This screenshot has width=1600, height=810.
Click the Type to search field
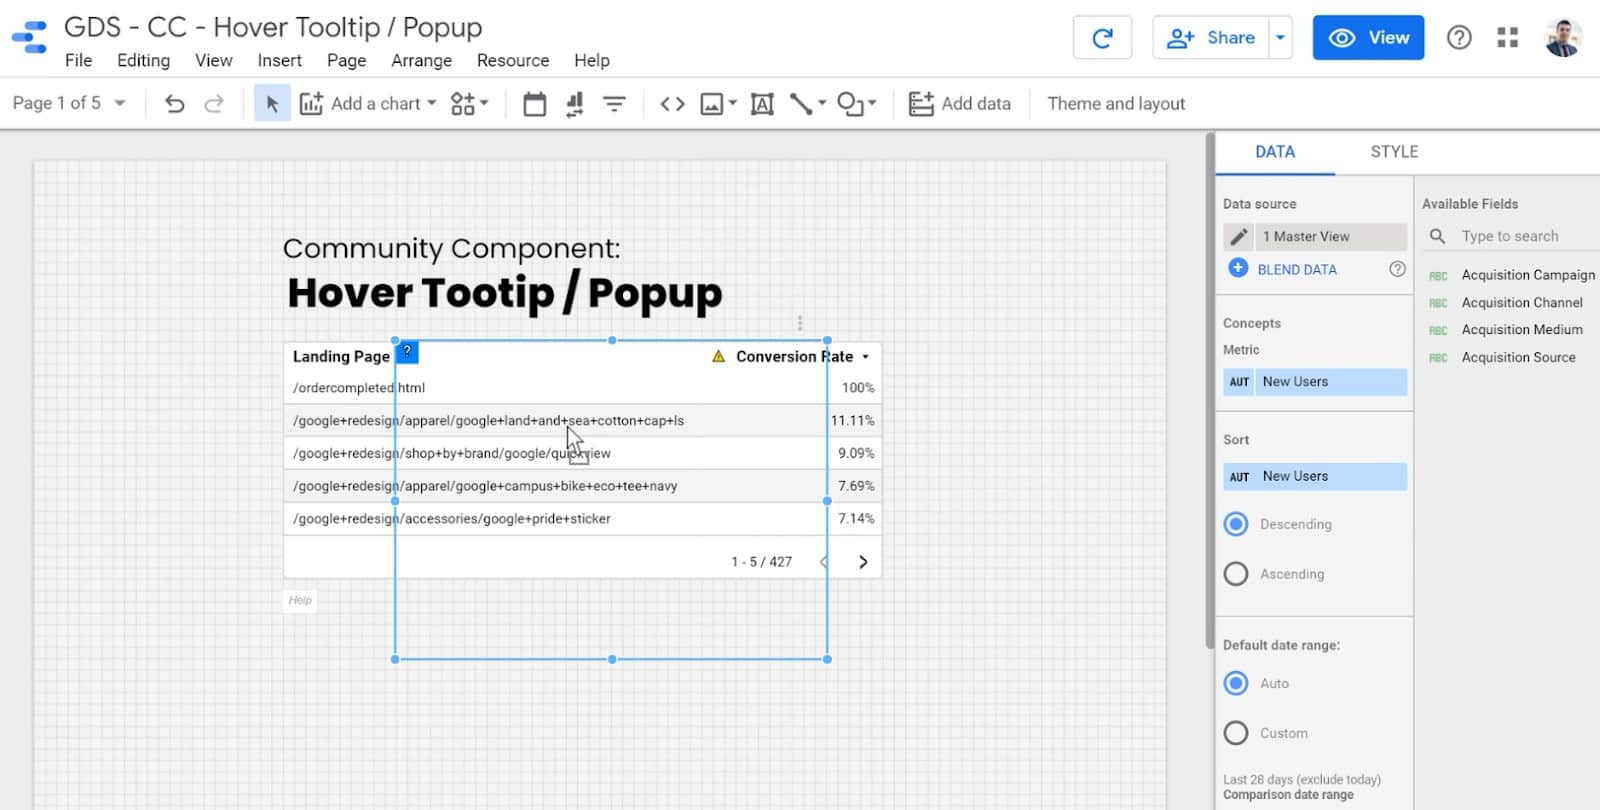pyautogui.click(x=1520, y=237)
